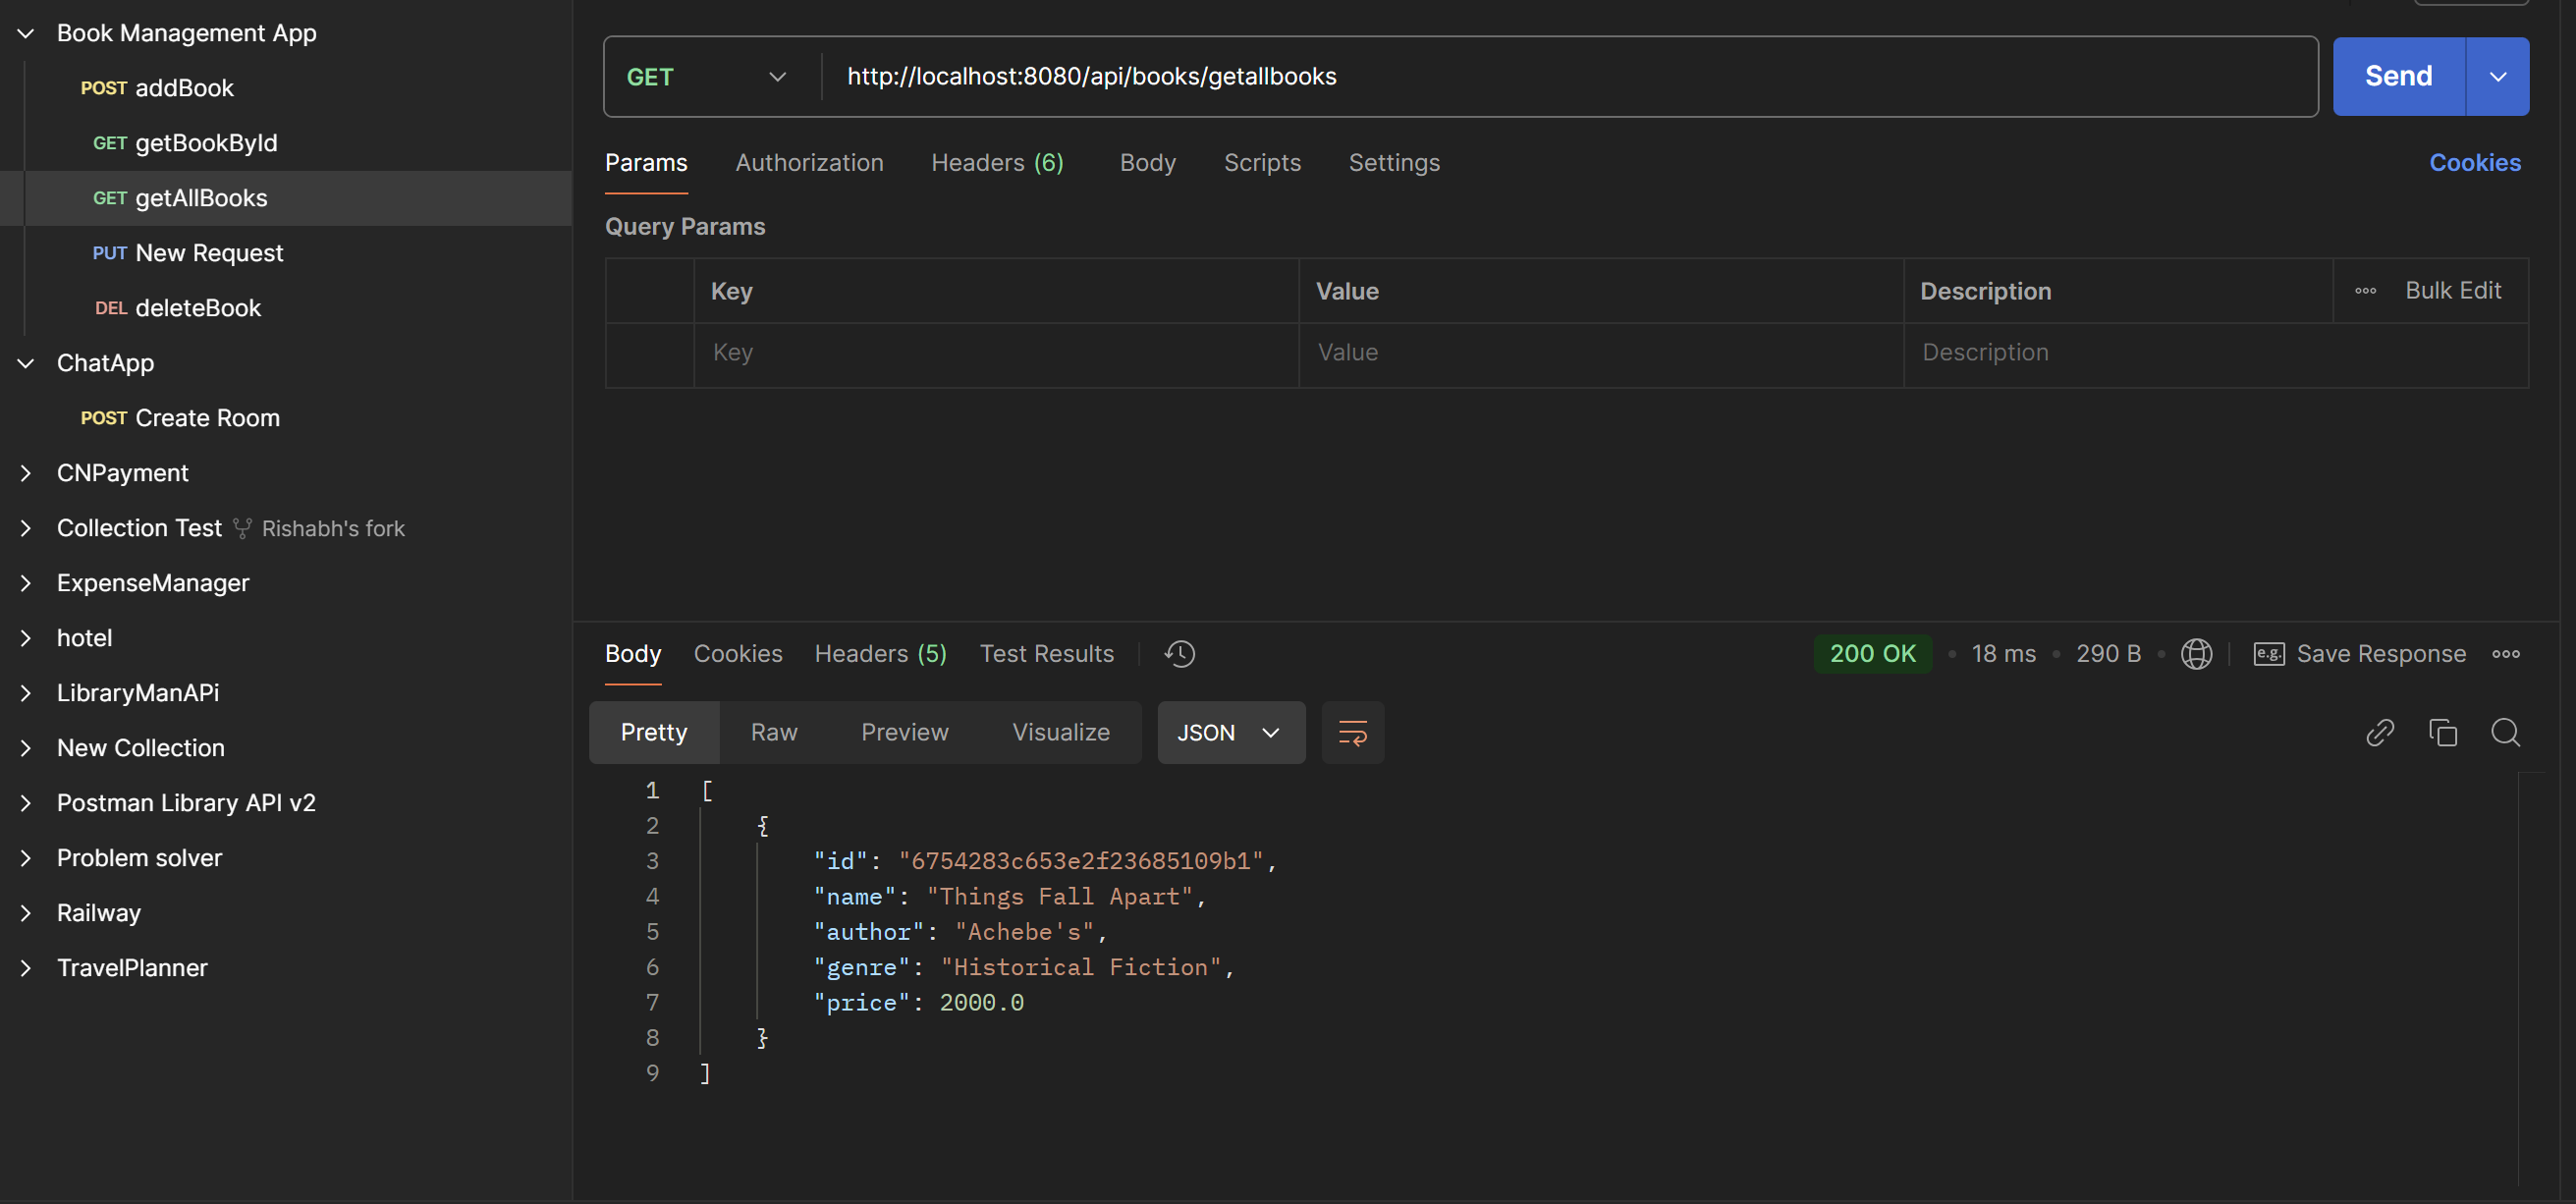Open the GET method dropdown
This screenshot has width=2576, height=1204.
coord(778,76)
